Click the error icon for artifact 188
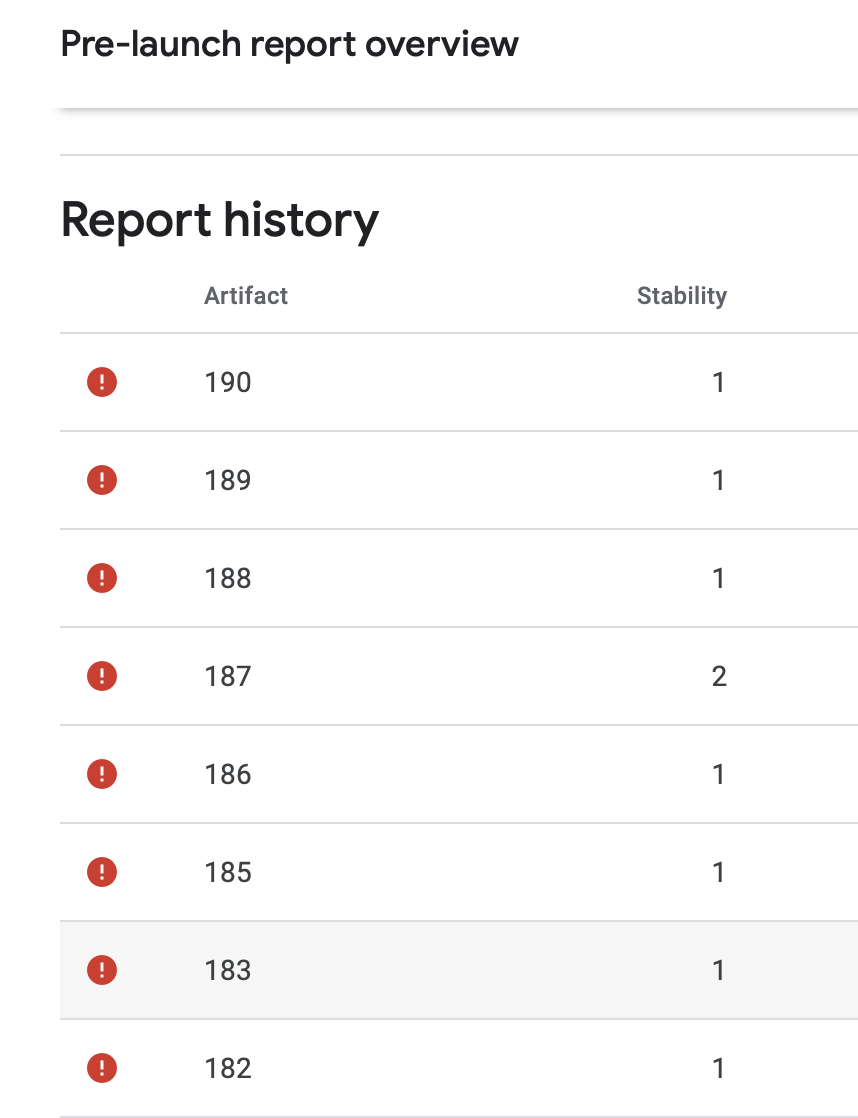Viewport: 858px width, 1118px height. [101, 578]
